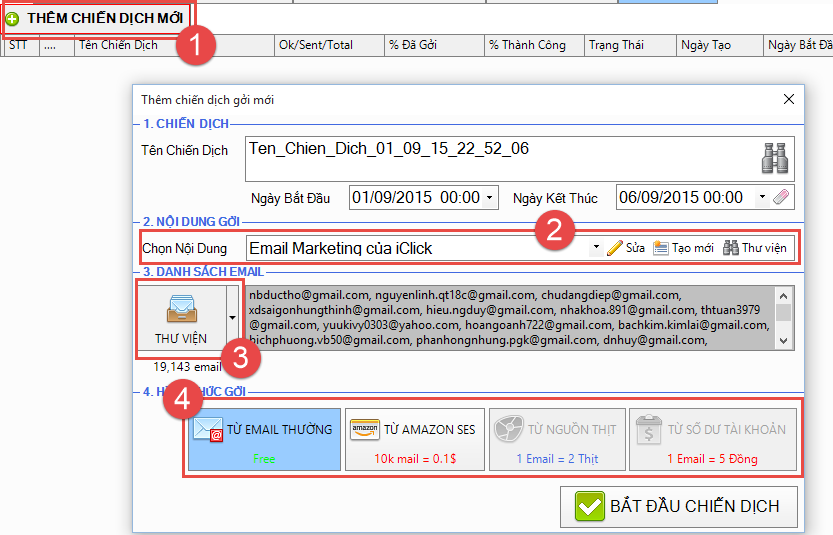Viewport: 833px width, 535px height.
Task: Click the pencil Sửa edit icon
Action: [x=614, y=248]
